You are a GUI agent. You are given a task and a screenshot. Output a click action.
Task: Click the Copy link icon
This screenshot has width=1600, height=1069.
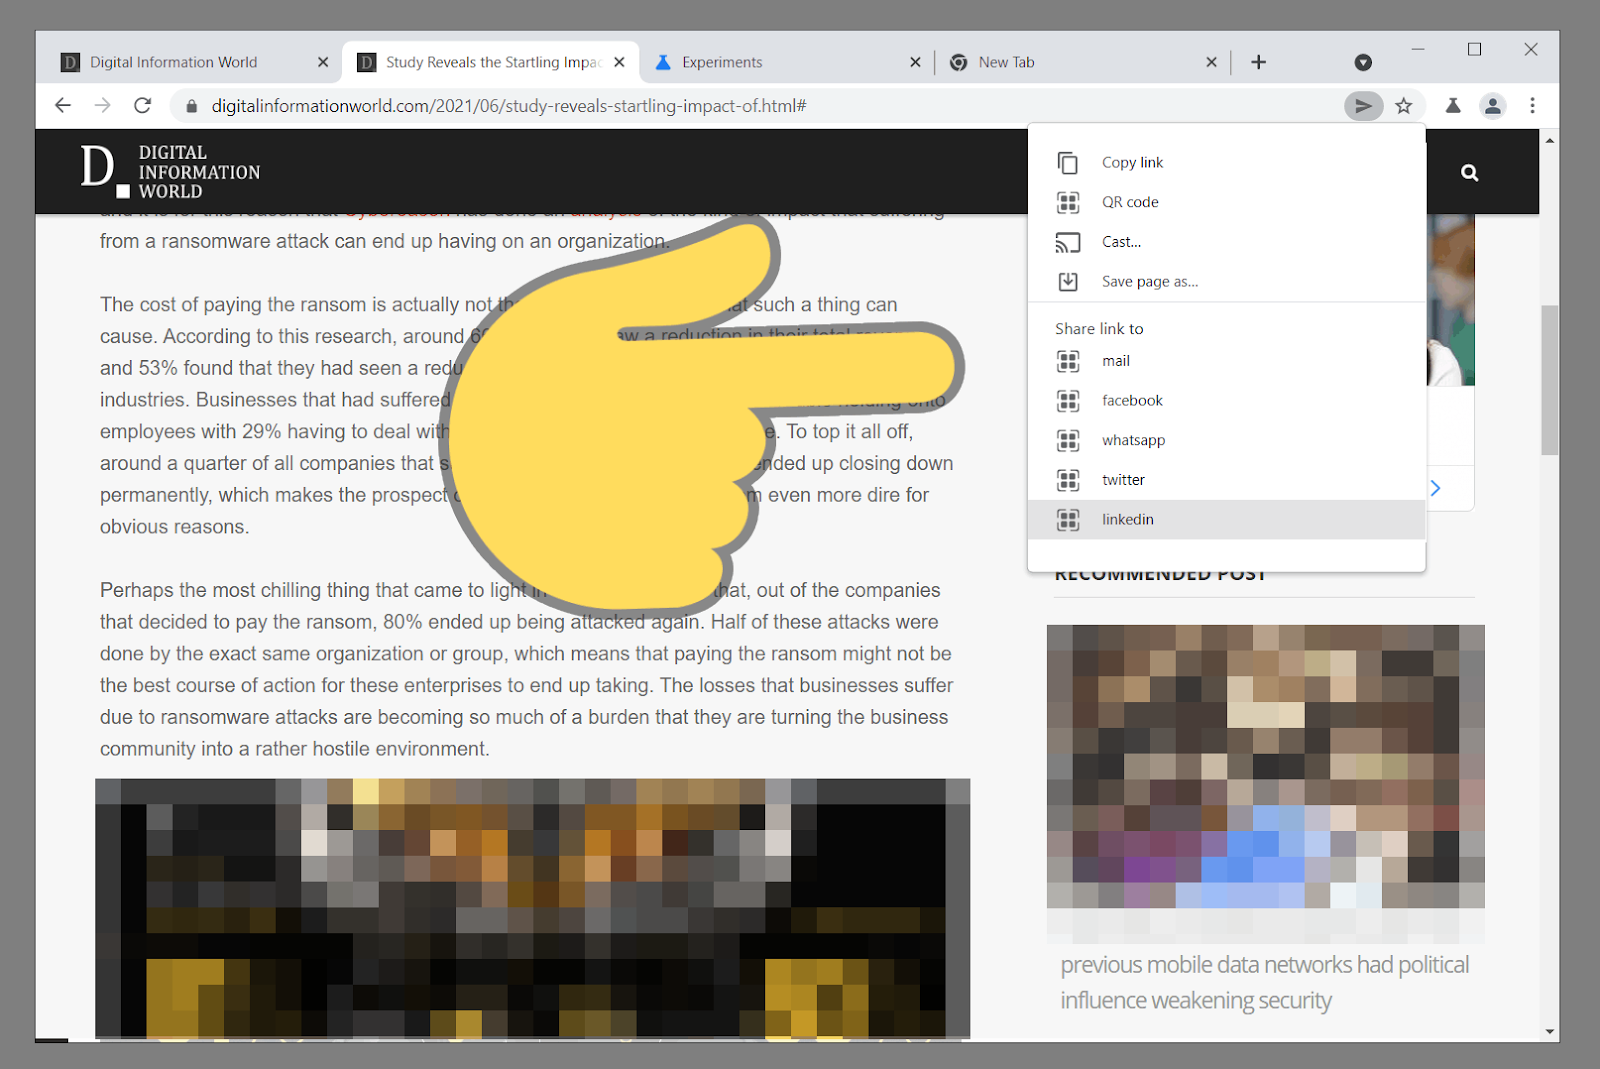(1069, 162)
